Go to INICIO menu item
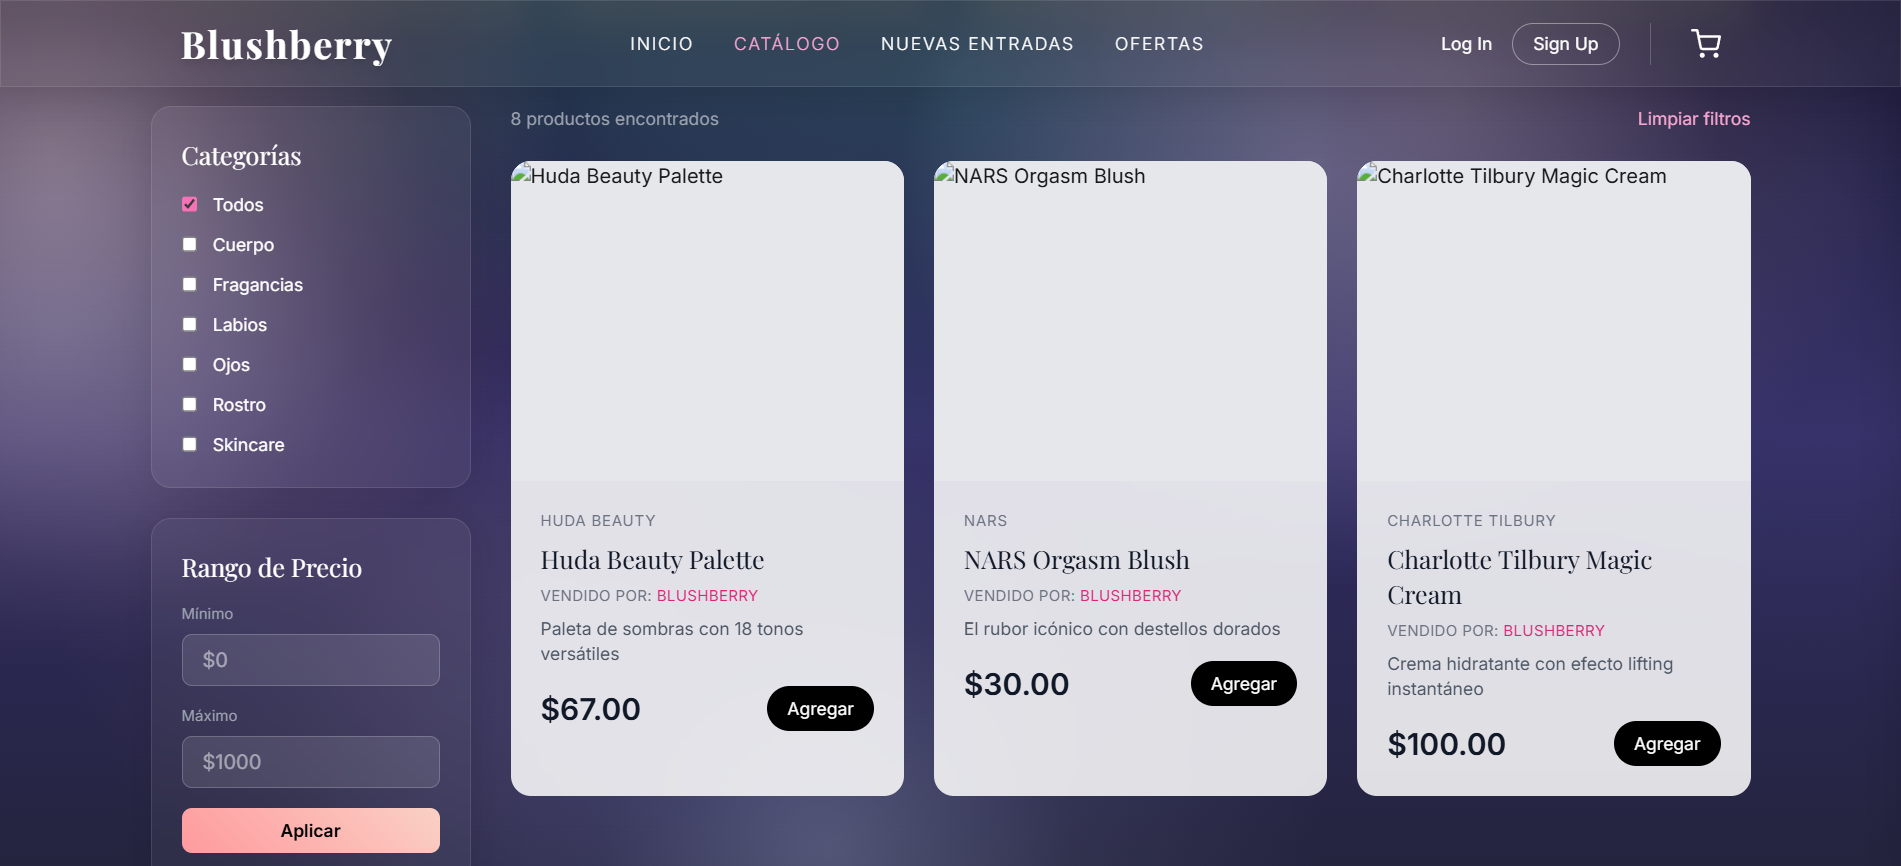The height and width of the screenshot is (866, 1901). coord(661,44)
